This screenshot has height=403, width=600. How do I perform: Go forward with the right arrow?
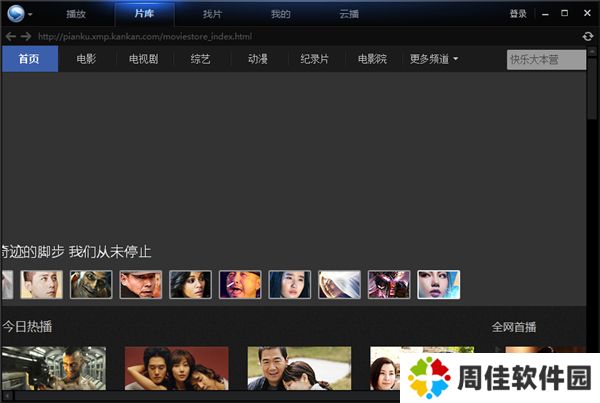pos(26,37)
